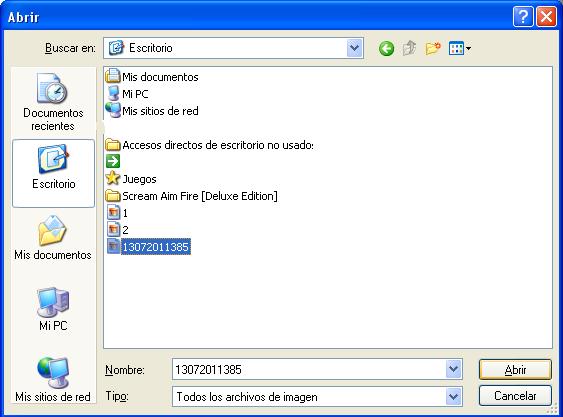Select the Scream Aim Fire folder
Screen dimensions: 563x417
tap(192, 196)
